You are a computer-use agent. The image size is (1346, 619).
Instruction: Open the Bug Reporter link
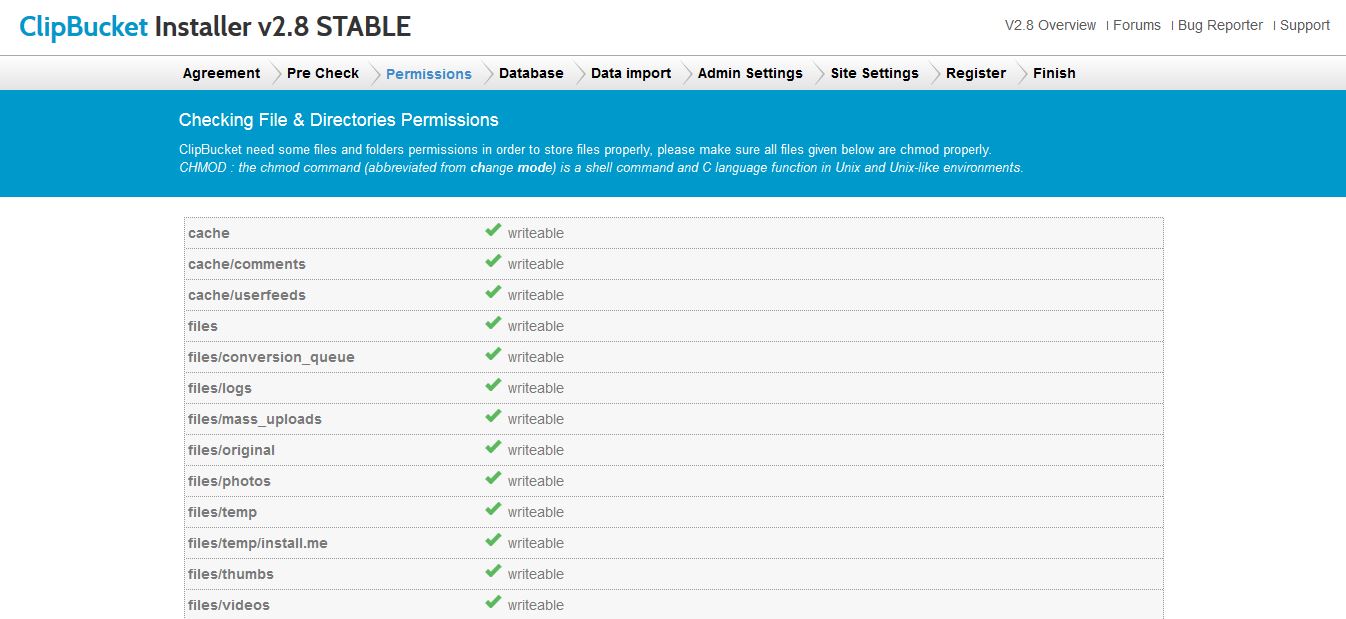(x=1220, y=25)
